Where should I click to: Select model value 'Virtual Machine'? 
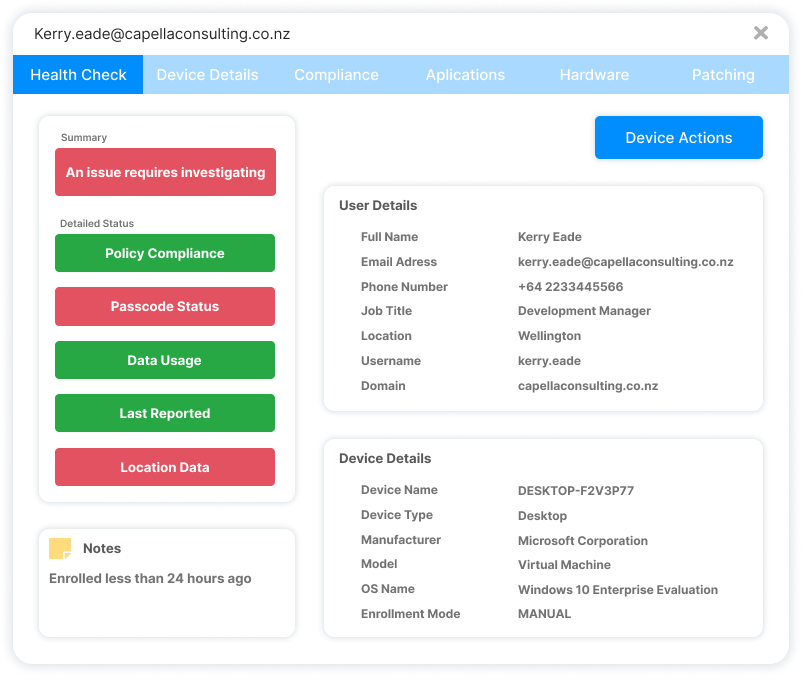pyautogui.click(x=564, y=565)
